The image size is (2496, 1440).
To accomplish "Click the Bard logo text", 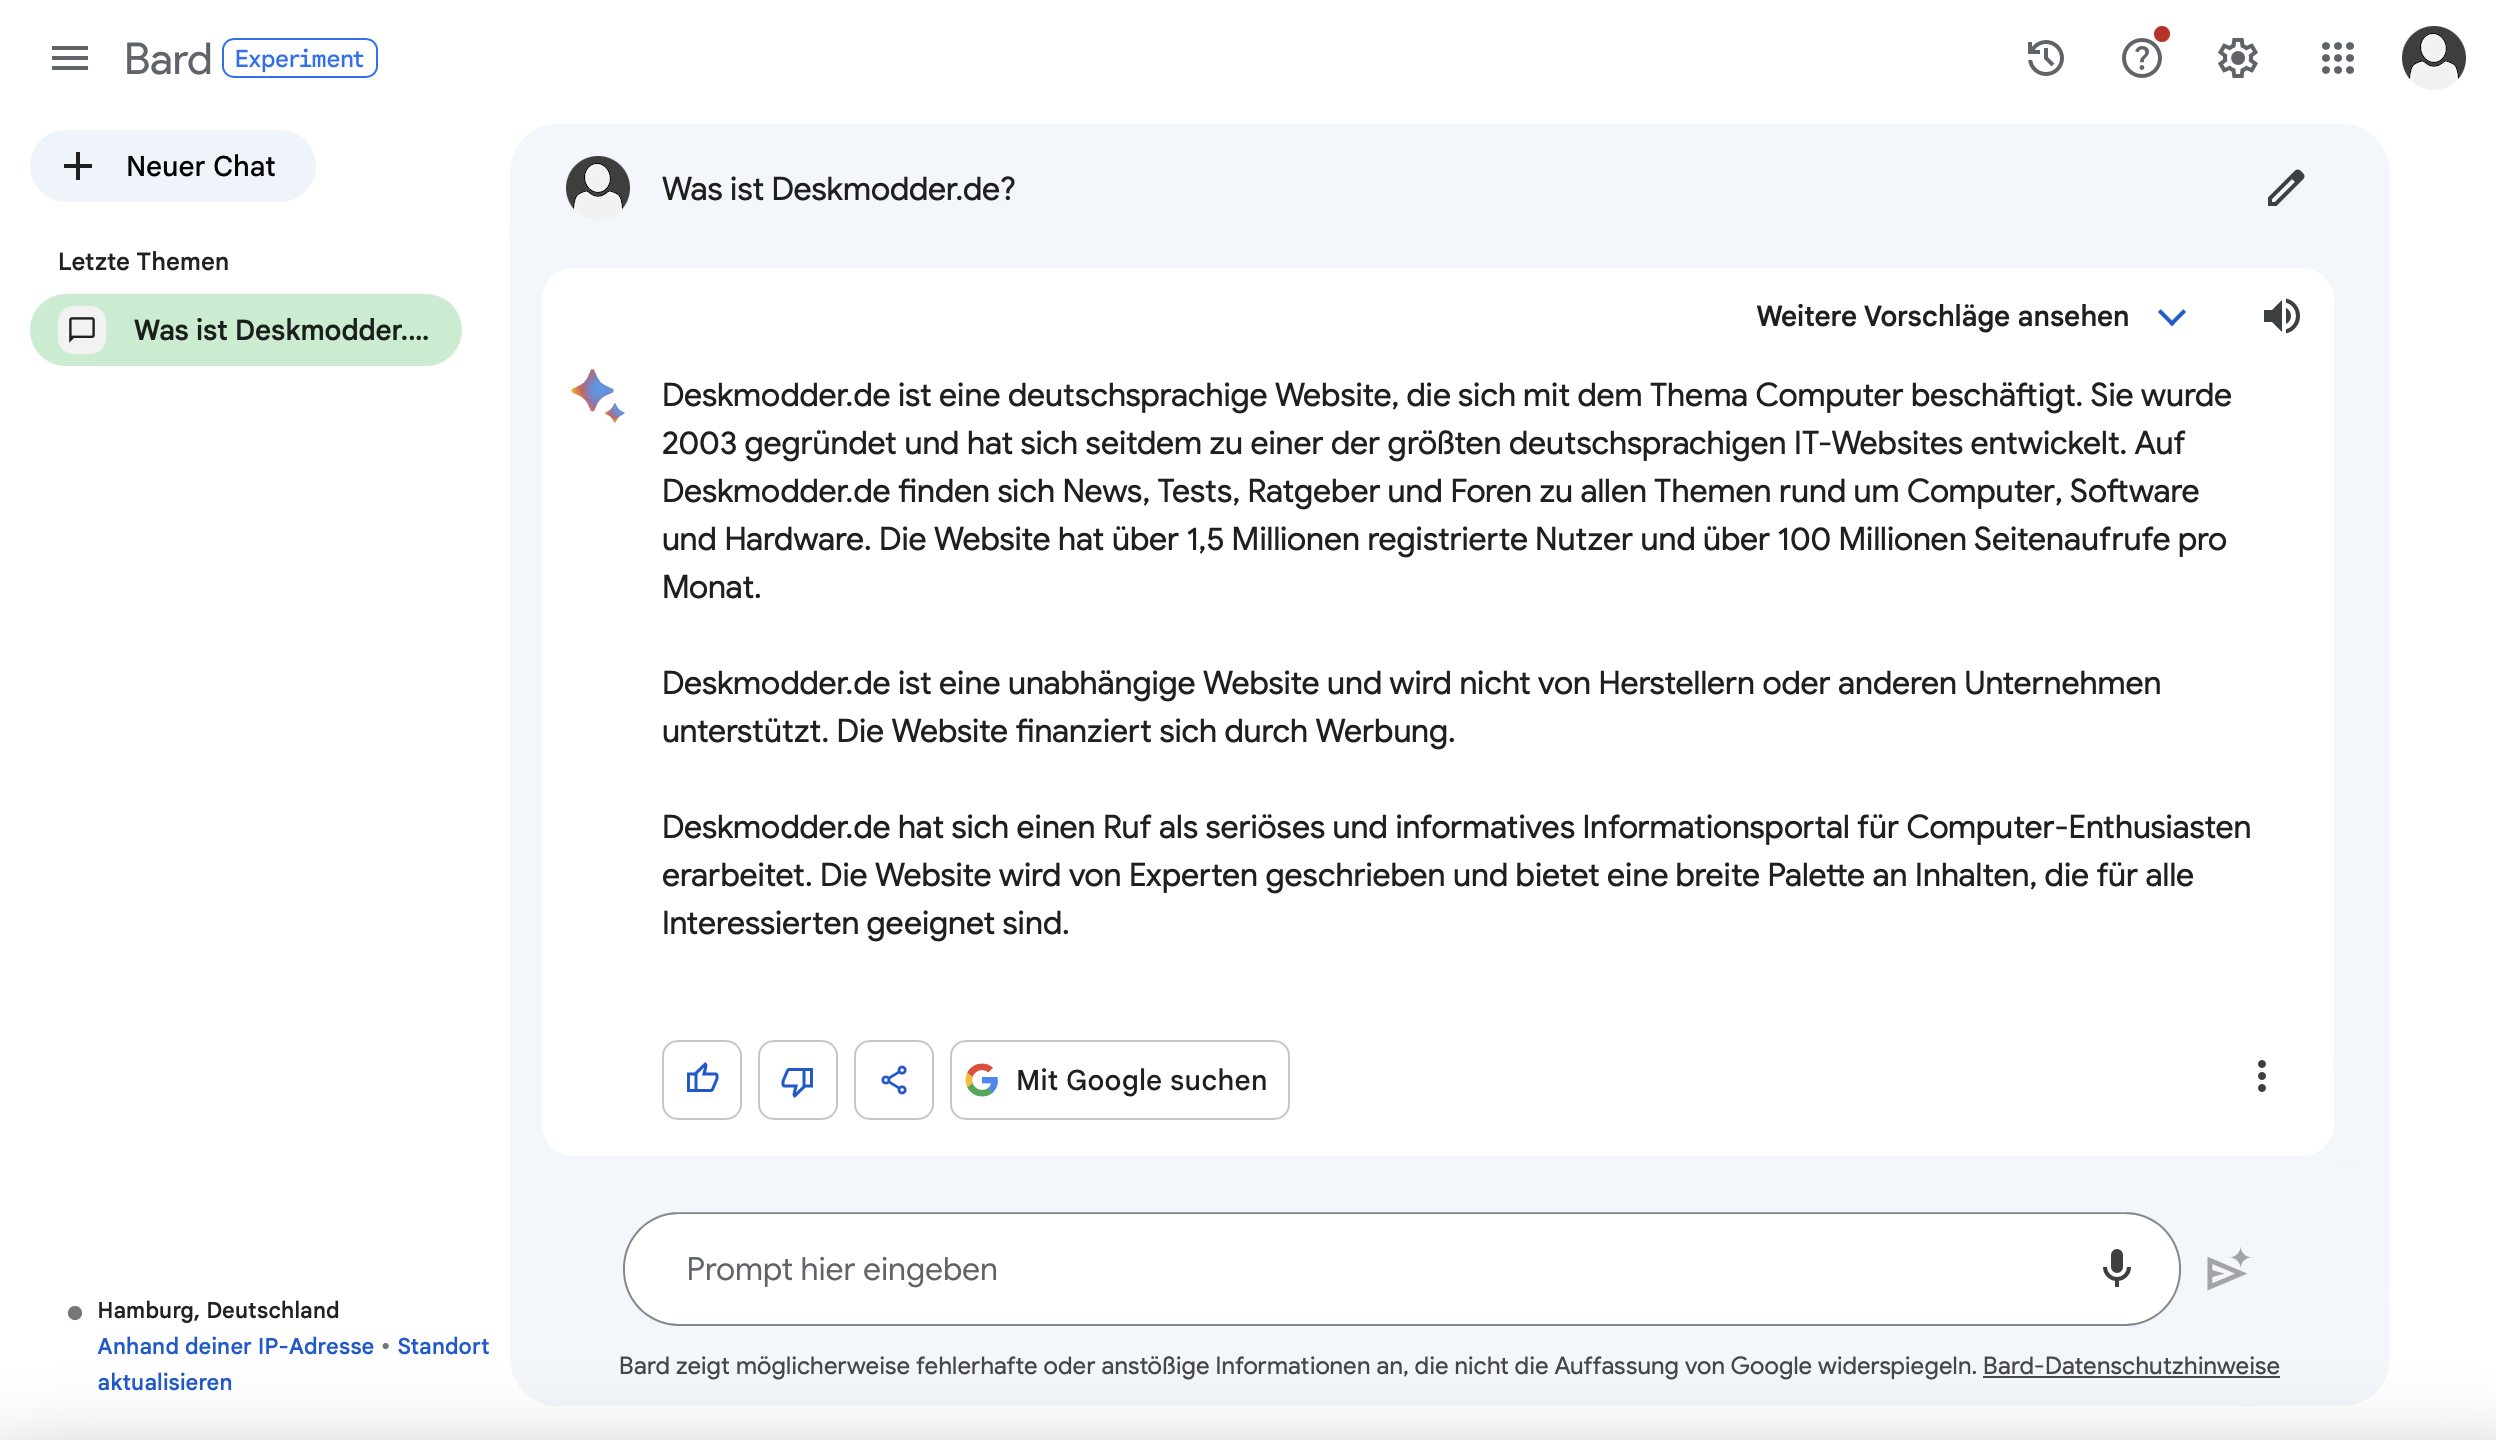I will point(168,59).
